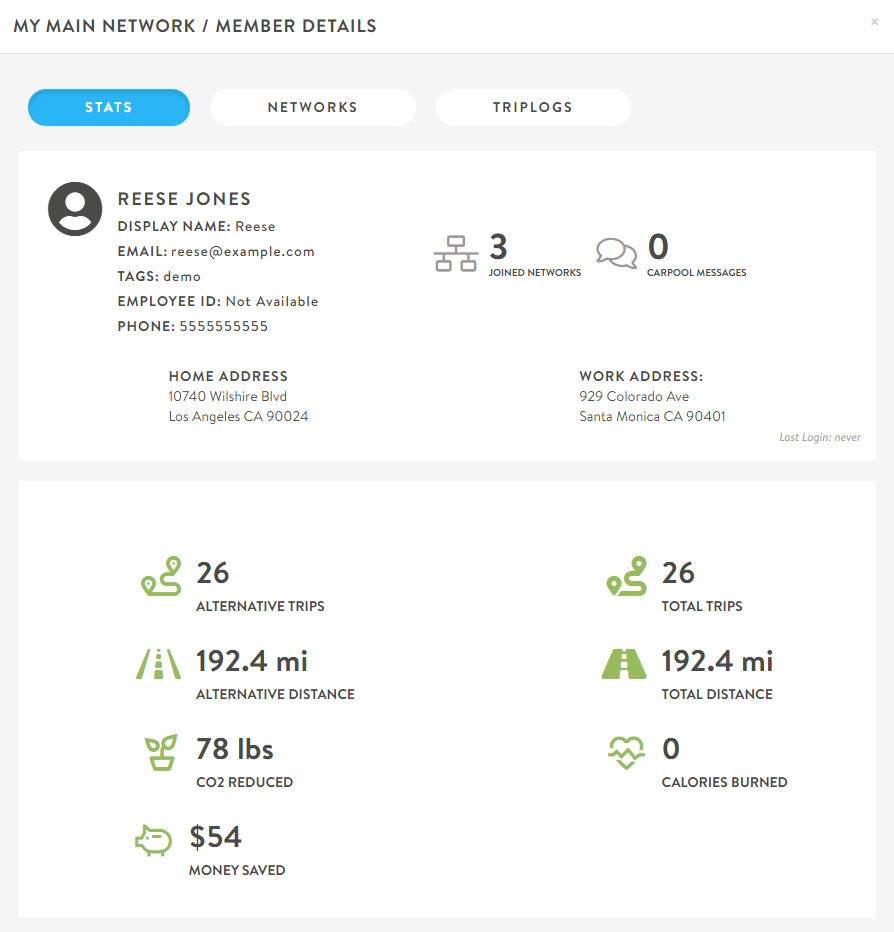894x932 pixels.
Task: Click Reese Jones profile avatar icon
Action: click(75, 209)
